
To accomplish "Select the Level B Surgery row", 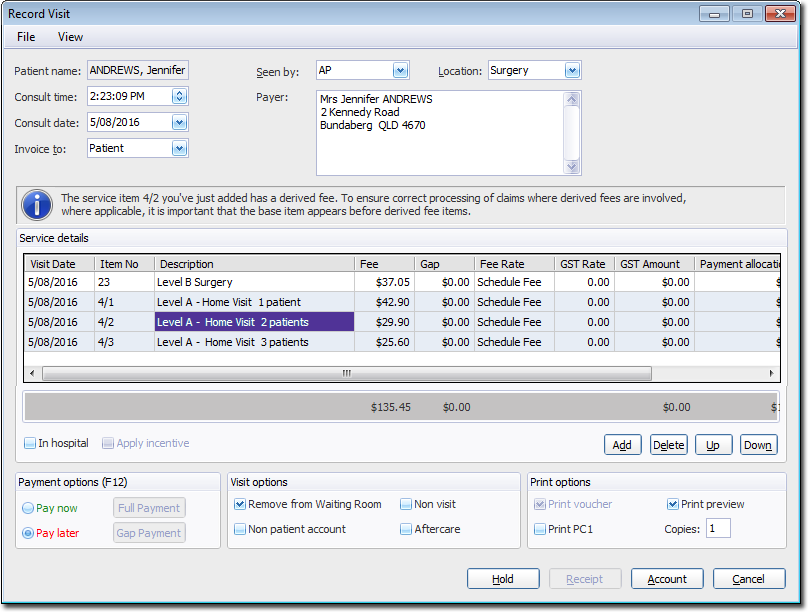I will point(255,283).
